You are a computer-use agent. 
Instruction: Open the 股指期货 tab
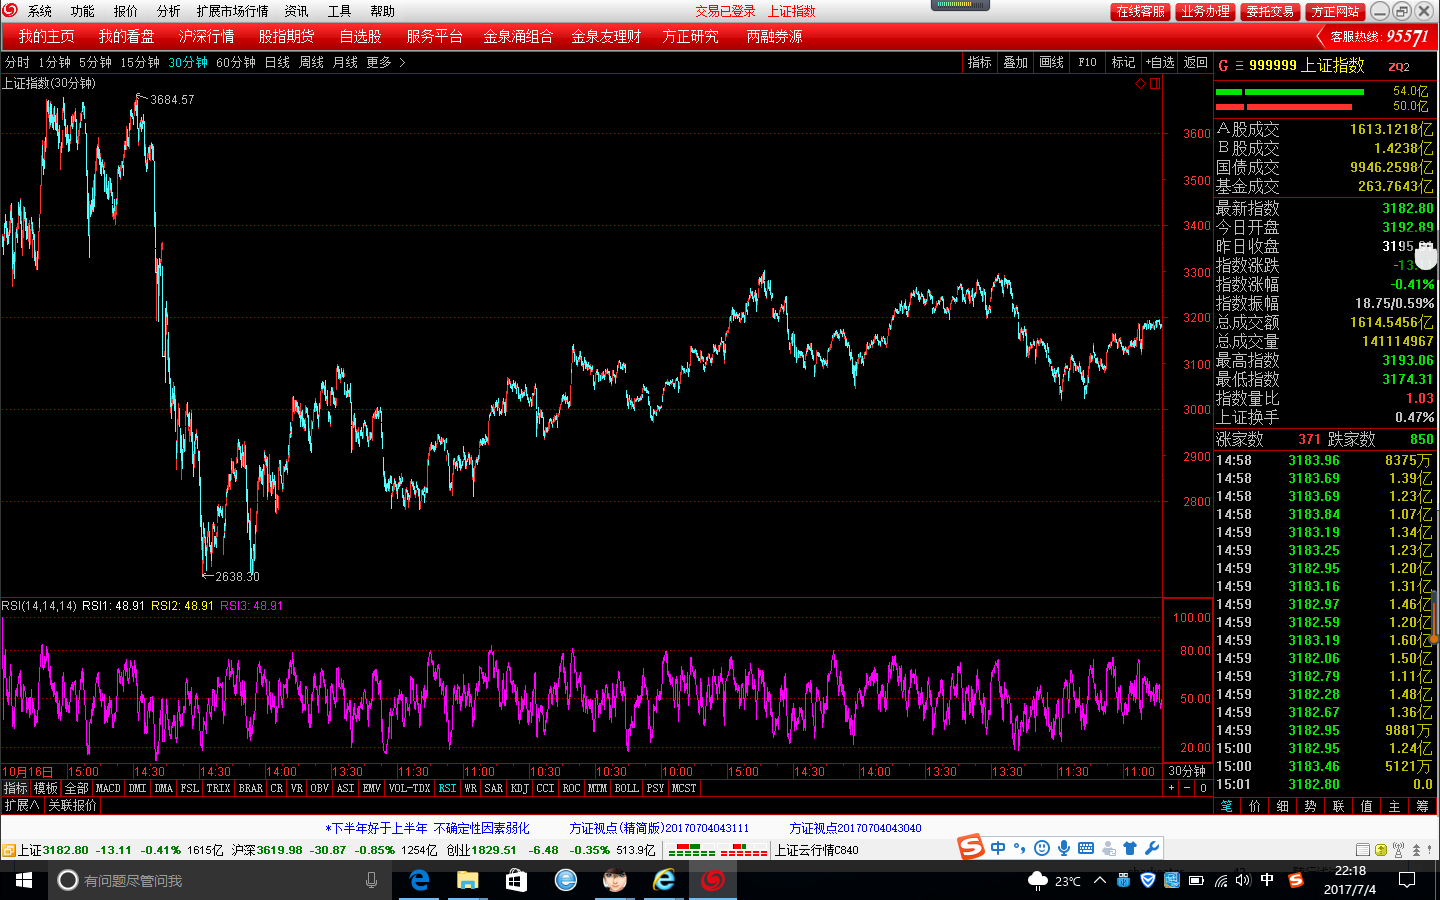click(286, 36)
